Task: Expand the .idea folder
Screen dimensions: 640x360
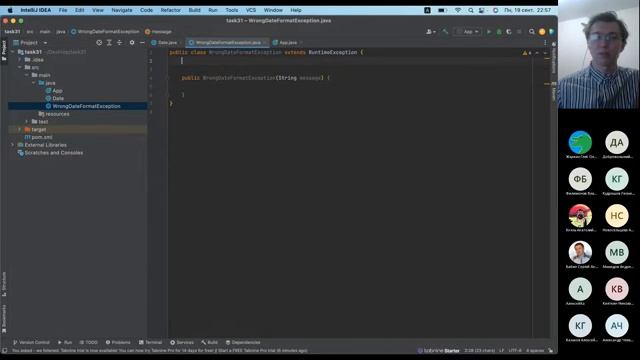Action: pyautogui.click(x=20, y=60)
